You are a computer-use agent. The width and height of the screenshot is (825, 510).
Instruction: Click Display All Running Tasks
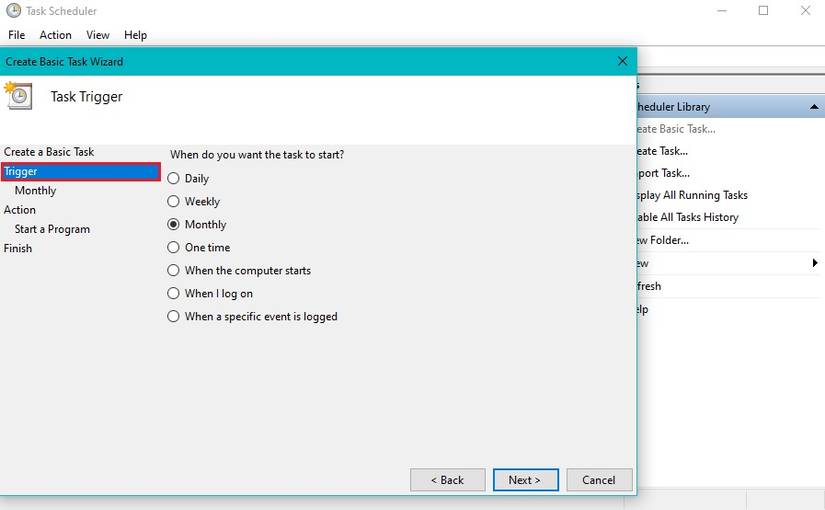(x=692, y=195)
